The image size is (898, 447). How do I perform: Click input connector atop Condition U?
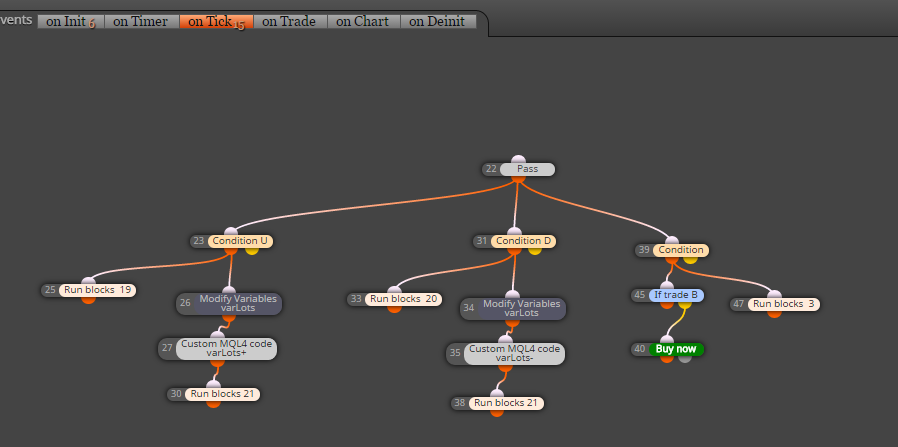231,232
